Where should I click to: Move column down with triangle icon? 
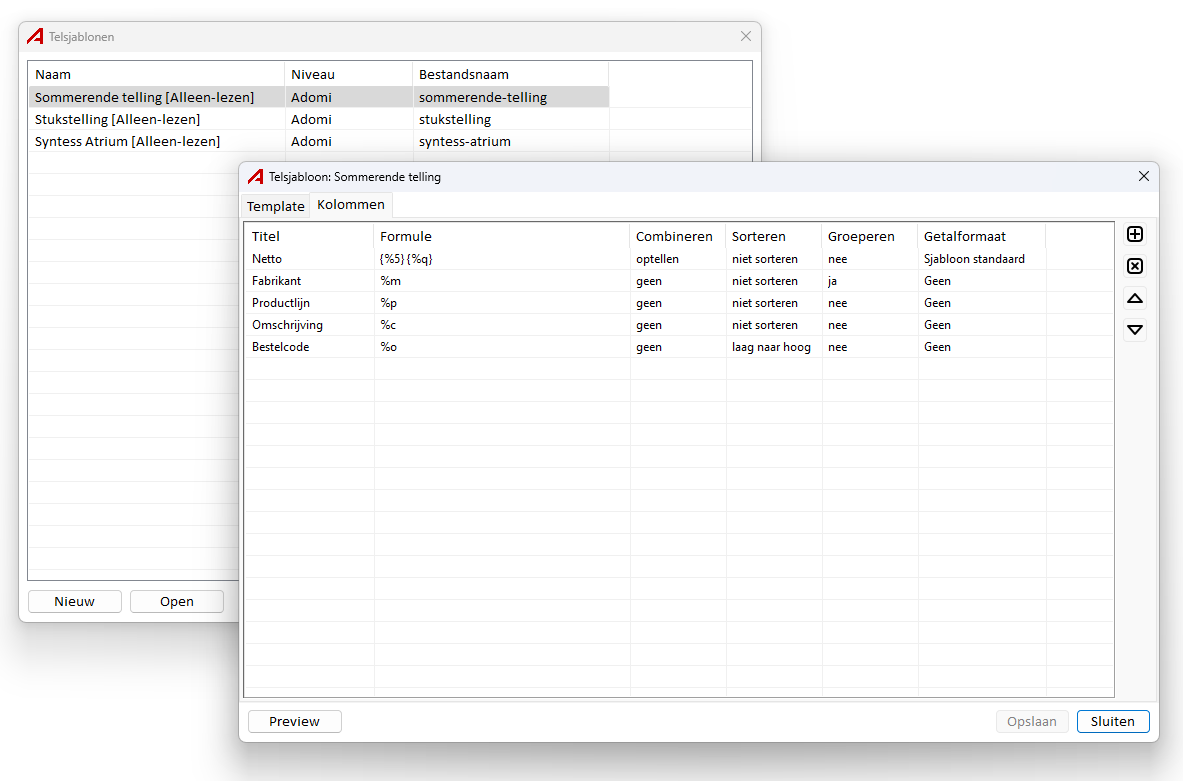(1135, 330)
